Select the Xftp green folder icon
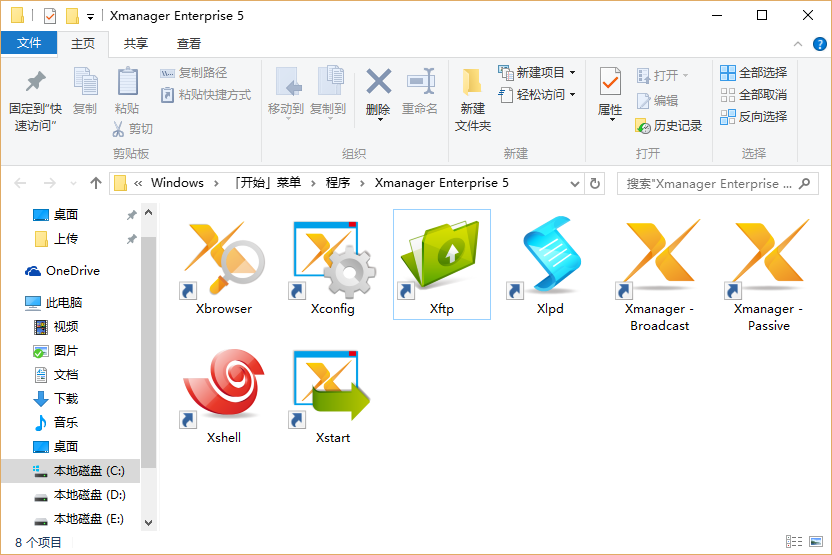 441,257
